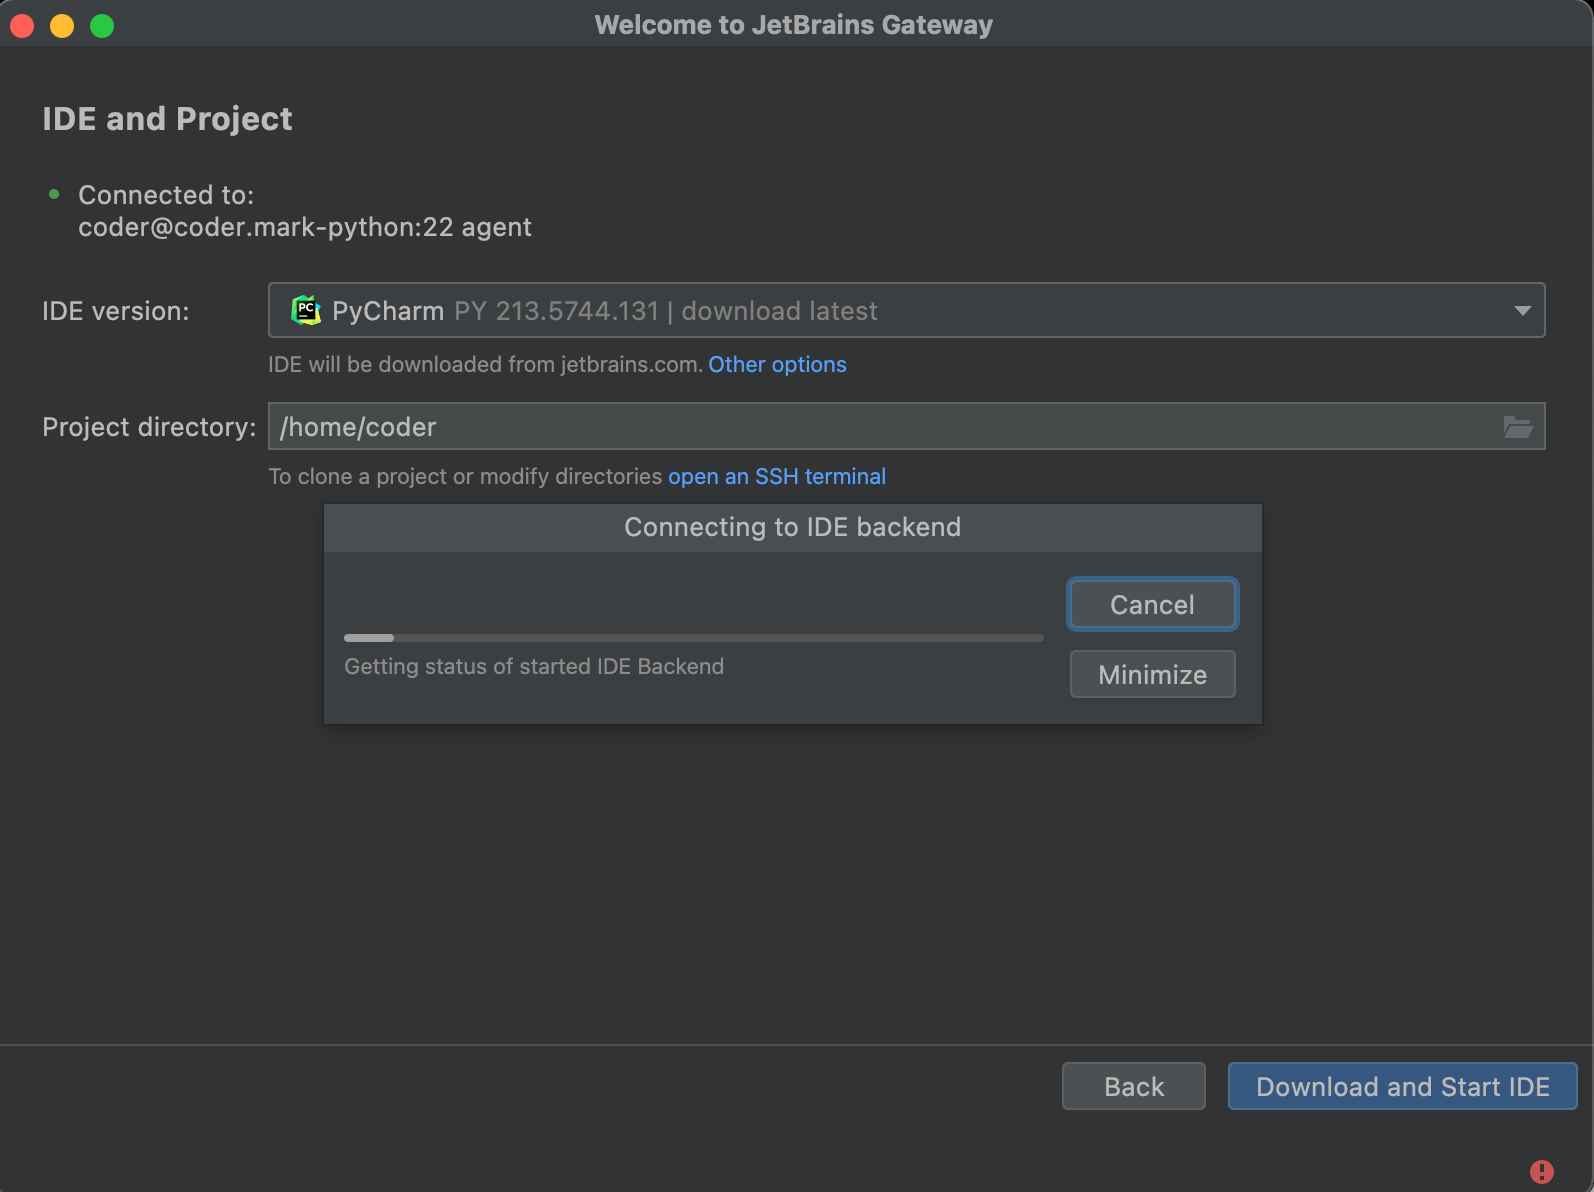
Task: Click the 'IDE and Project' heading
Action: click(167, 119)
